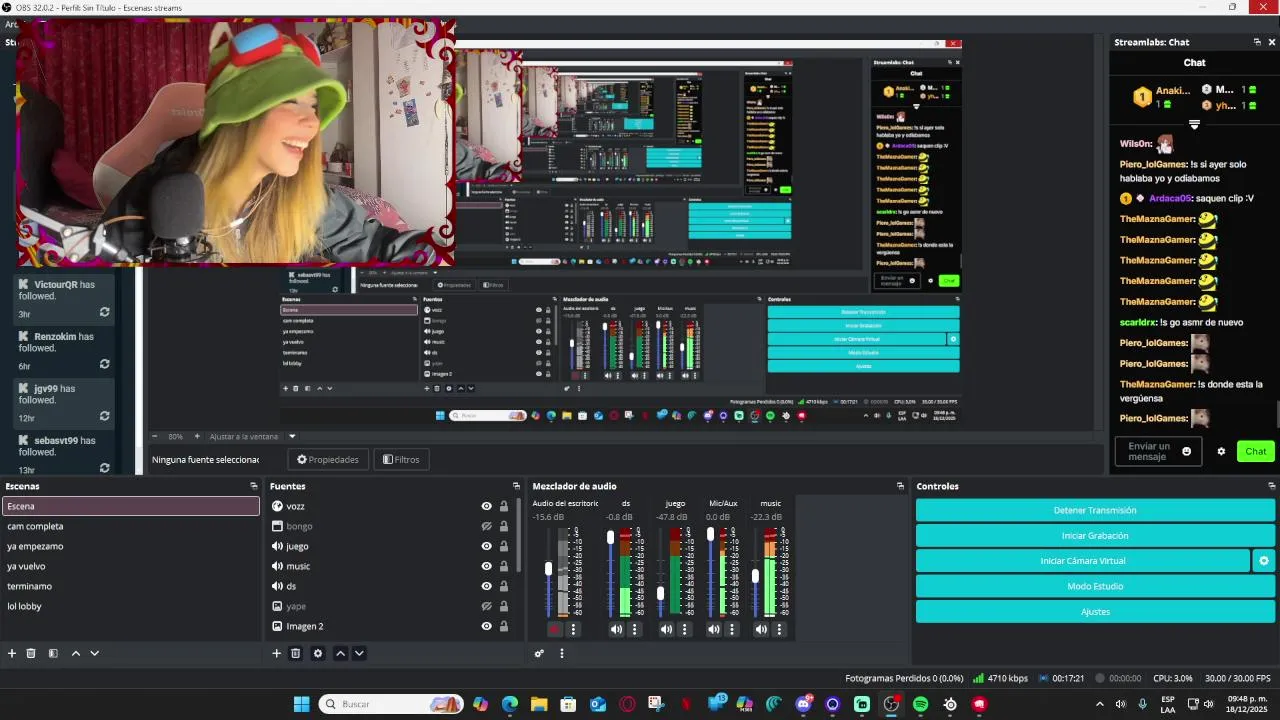Screen dimensions: 1280x720
Task: Open Ajustes settings button
Action: [1095, 611]
